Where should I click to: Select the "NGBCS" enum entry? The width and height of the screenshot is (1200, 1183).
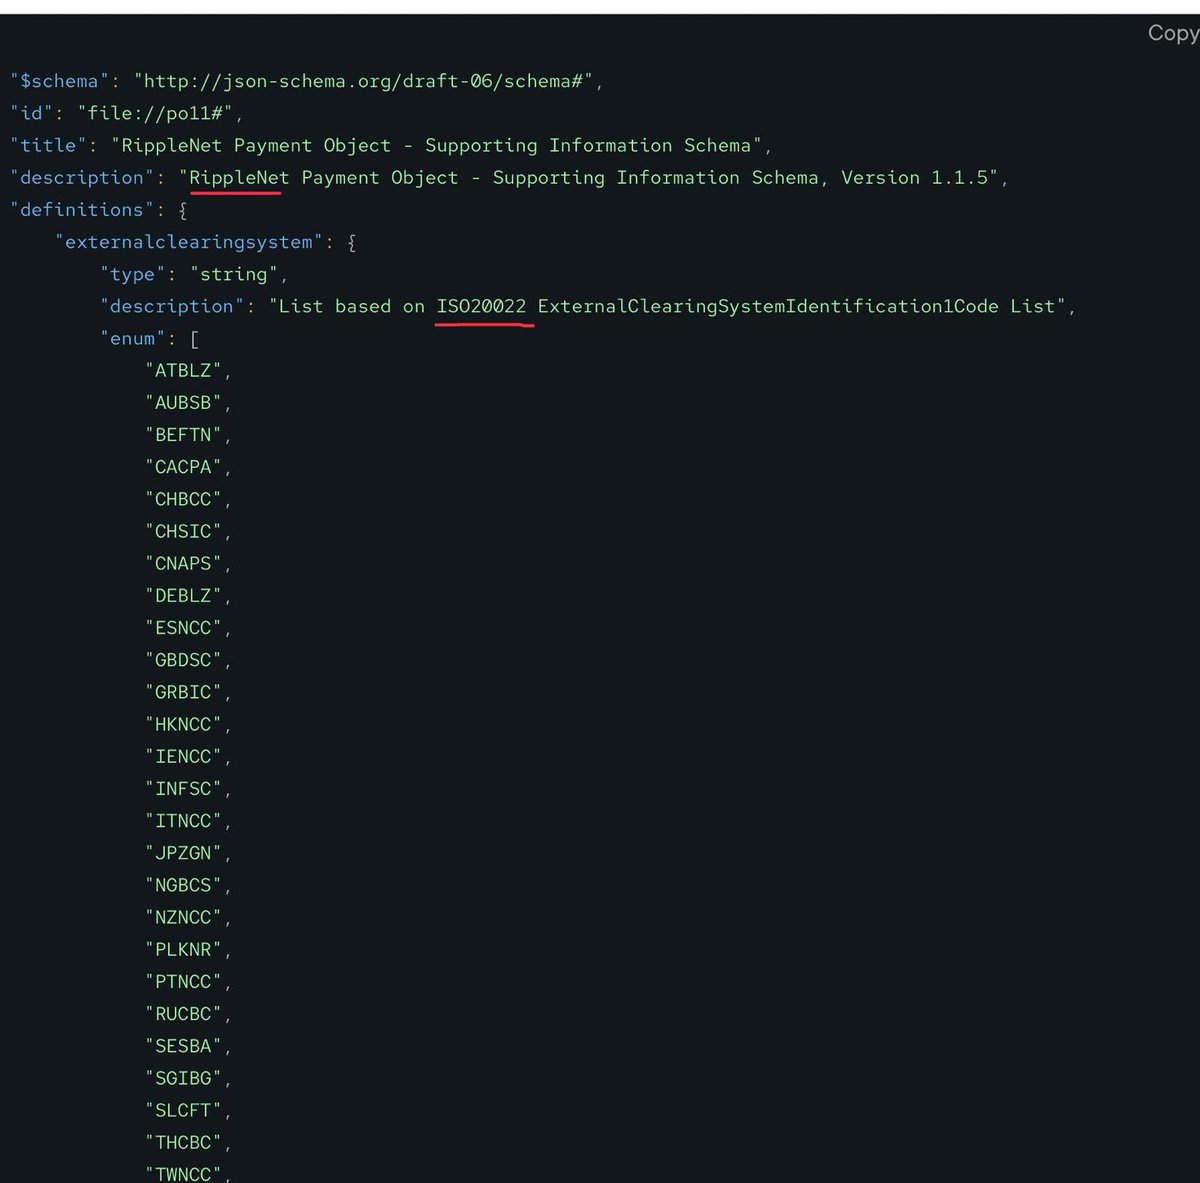click(x=183, y=885)
